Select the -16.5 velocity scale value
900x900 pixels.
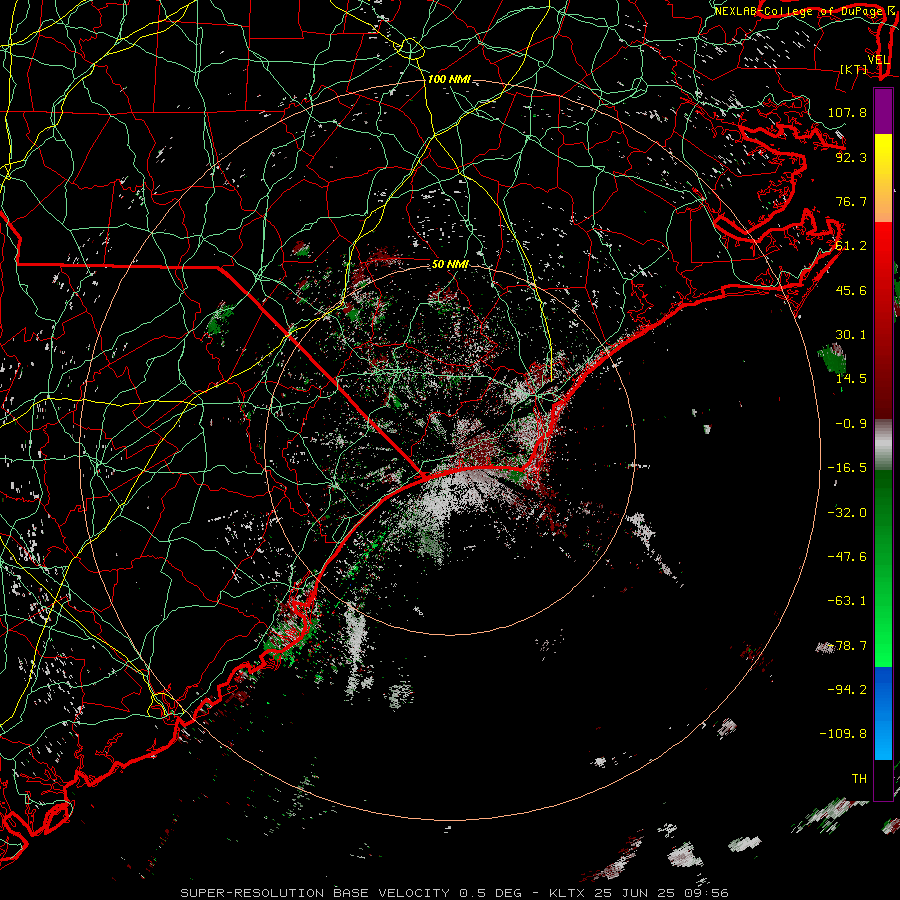pos(847,468)
